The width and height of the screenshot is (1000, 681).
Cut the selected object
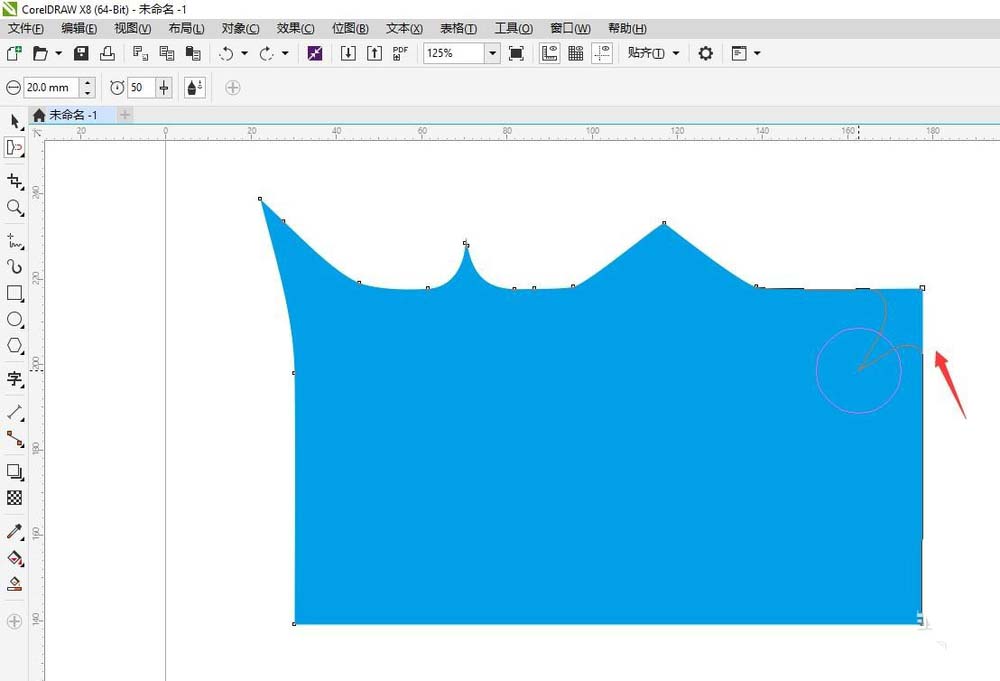tap(140, 53)
